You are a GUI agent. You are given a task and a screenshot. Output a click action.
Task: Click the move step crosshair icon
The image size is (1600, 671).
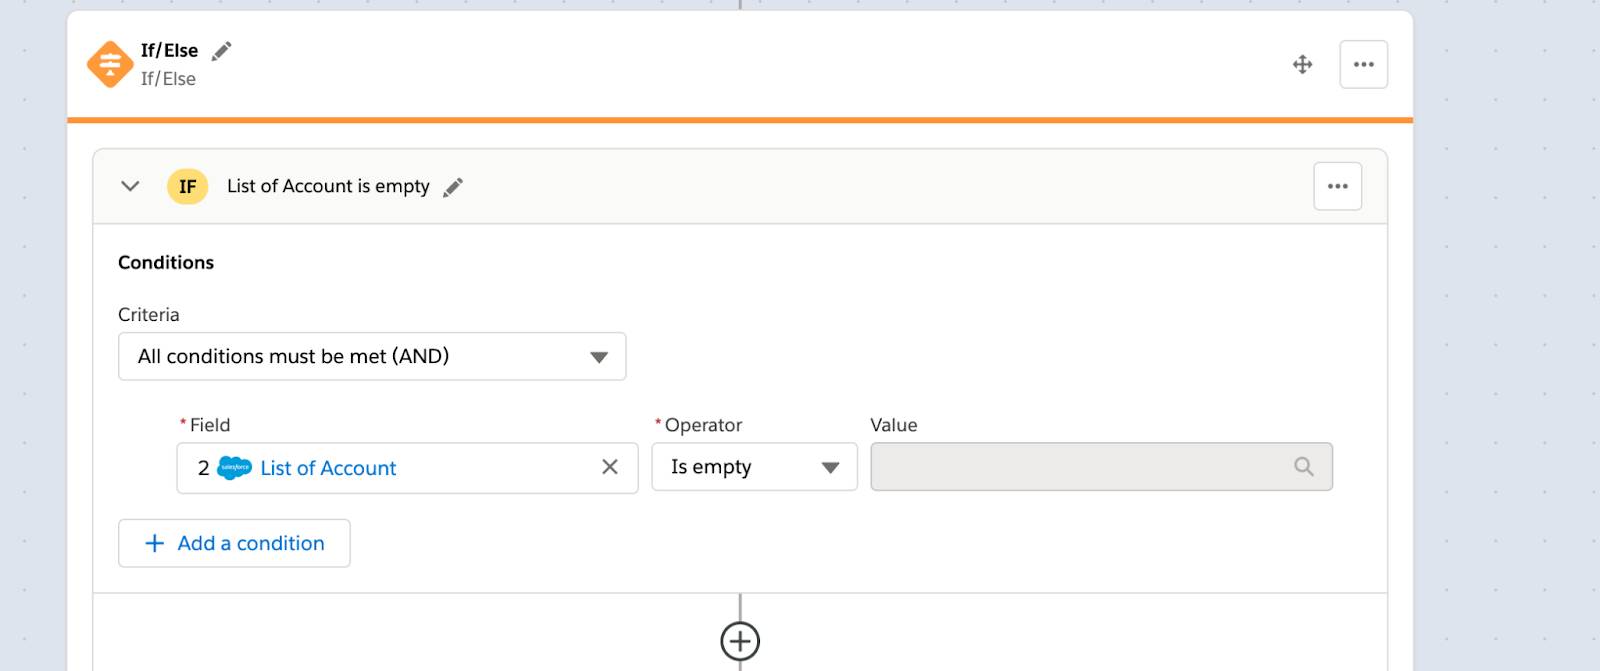[x=1302, y=64]
